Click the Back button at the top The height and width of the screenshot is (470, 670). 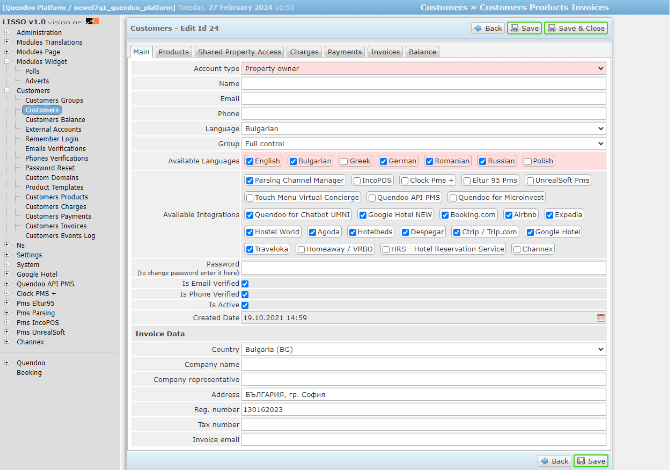point(488,28)
